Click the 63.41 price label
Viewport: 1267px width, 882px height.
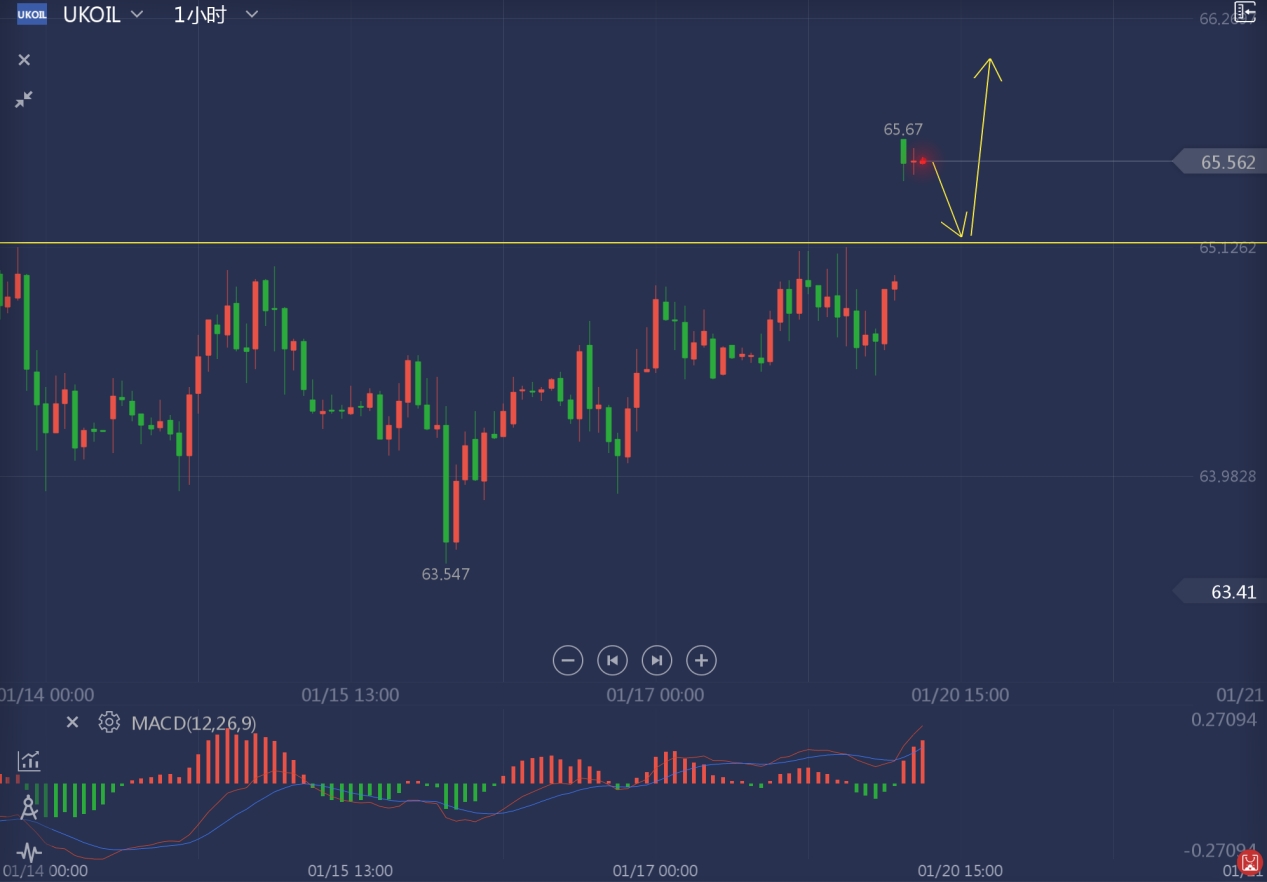(x=1227, y=592)
